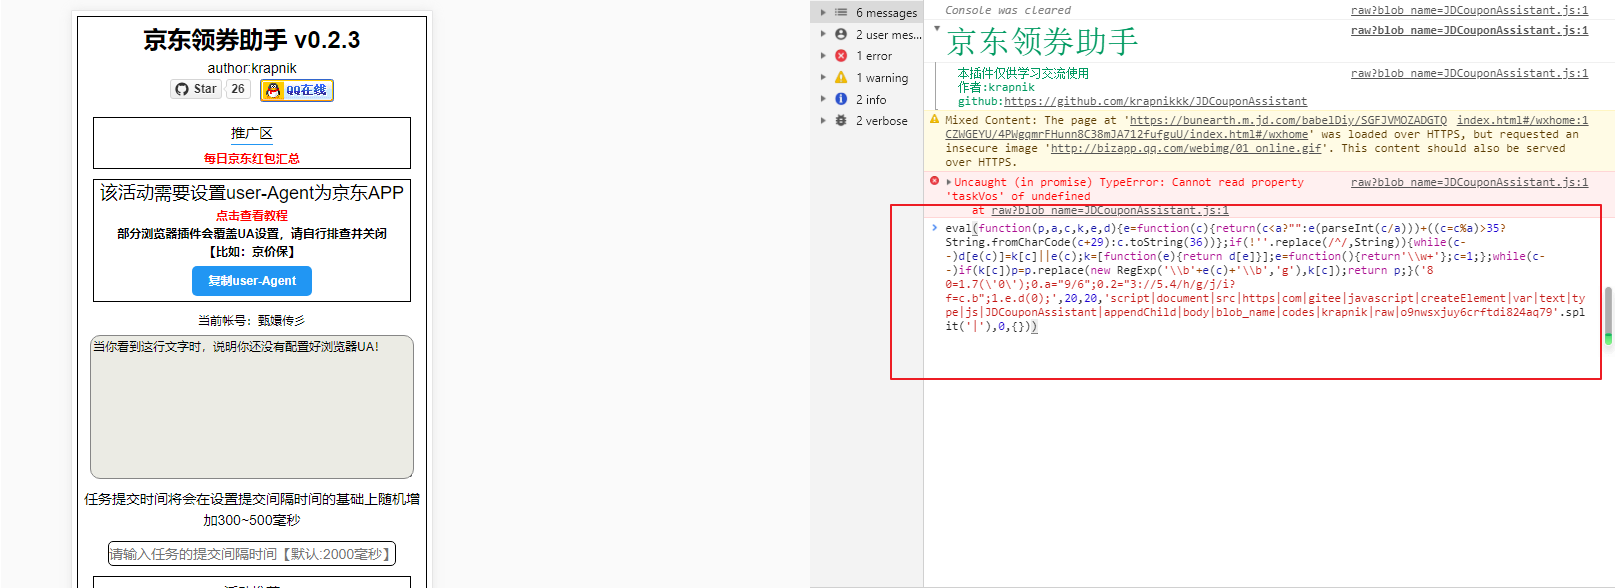Click the QQ penguin icon
1615x588 pixels.
(273, 90)
